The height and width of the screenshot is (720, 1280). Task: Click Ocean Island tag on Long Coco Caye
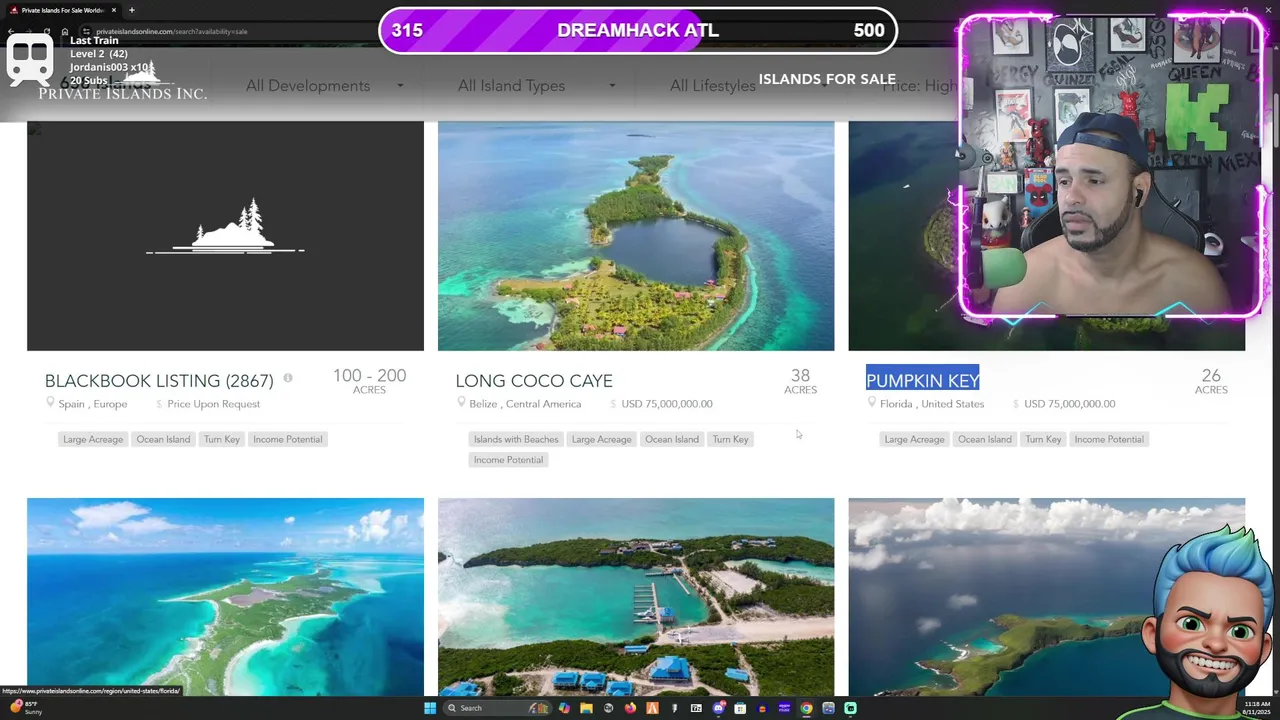tap(672, 439)
